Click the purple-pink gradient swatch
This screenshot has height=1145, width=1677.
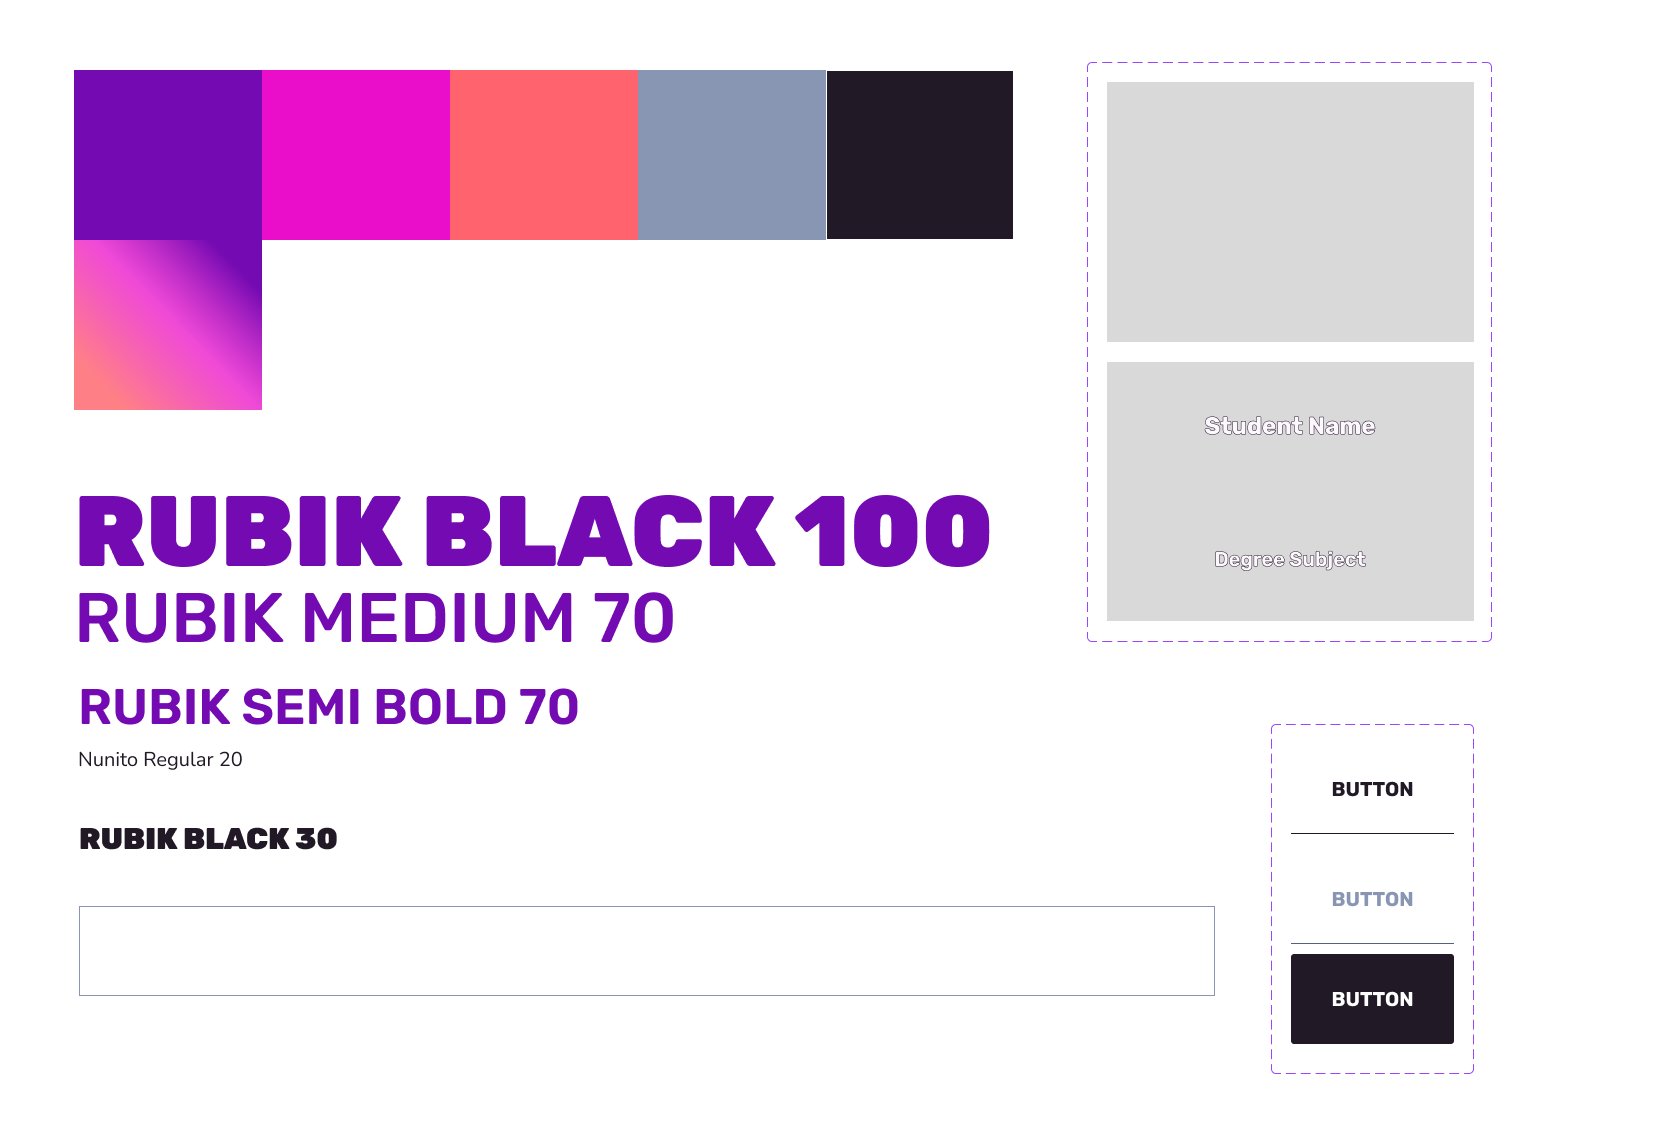coord(168,325)
